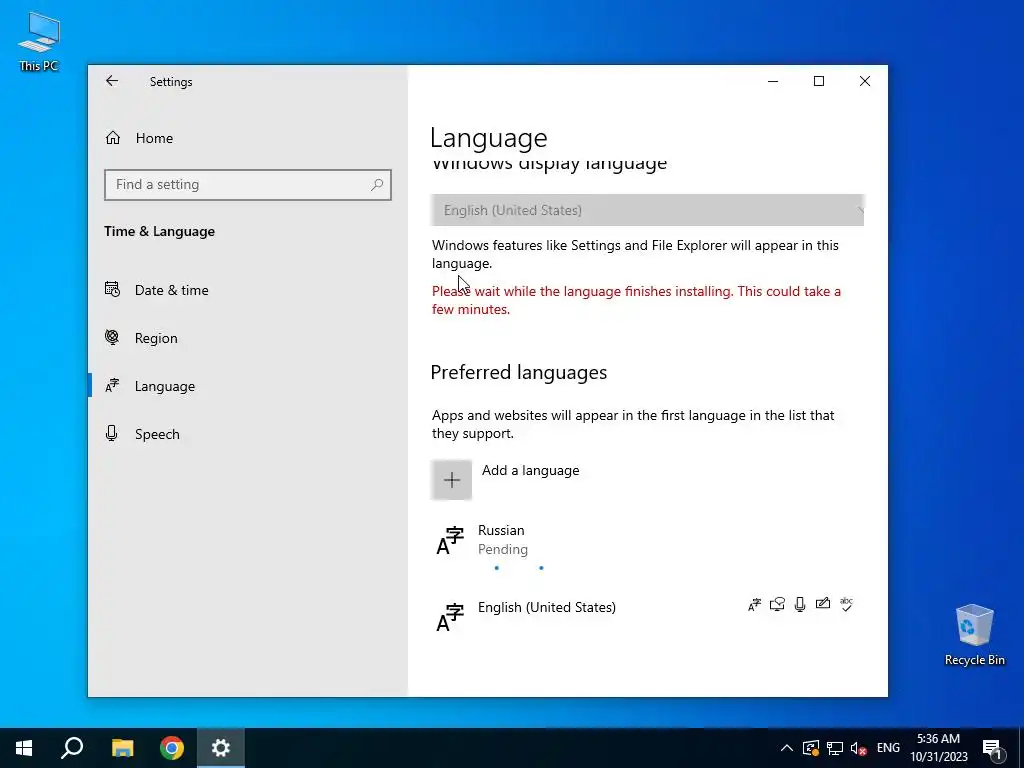The width and height of the screenshot is (1024, 768).
Task: Click the ENG input language indicator
Action: click(888, 748)
